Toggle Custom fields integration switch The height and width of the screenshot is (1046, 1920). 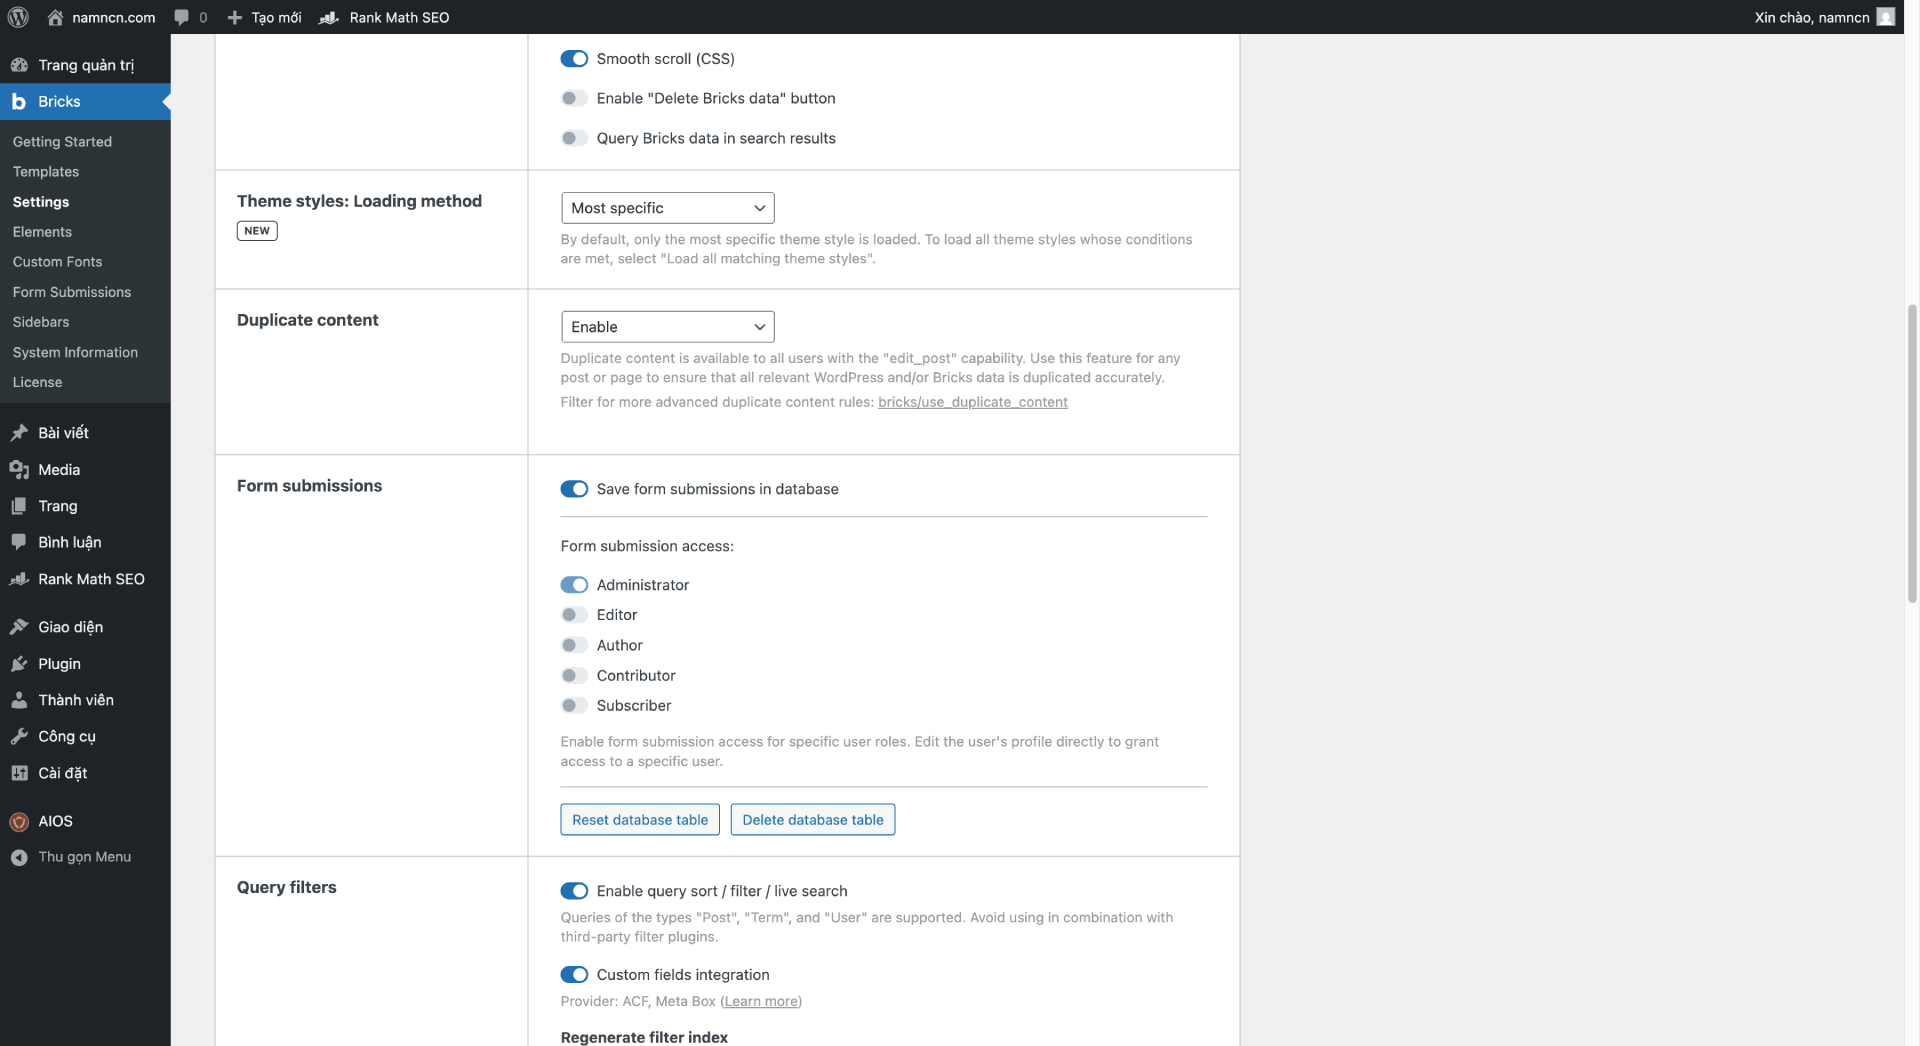coord(574,974)
